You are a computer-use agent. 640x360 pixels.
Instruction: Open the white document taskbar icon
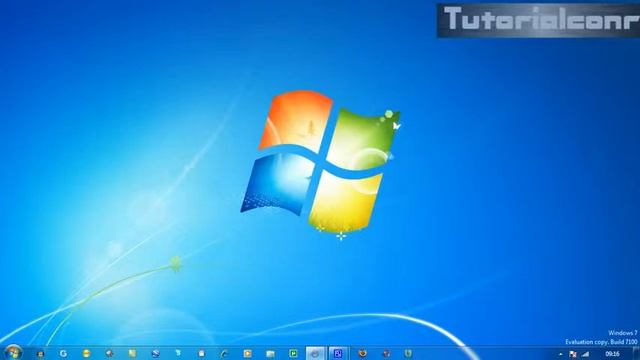click(201, 353)
